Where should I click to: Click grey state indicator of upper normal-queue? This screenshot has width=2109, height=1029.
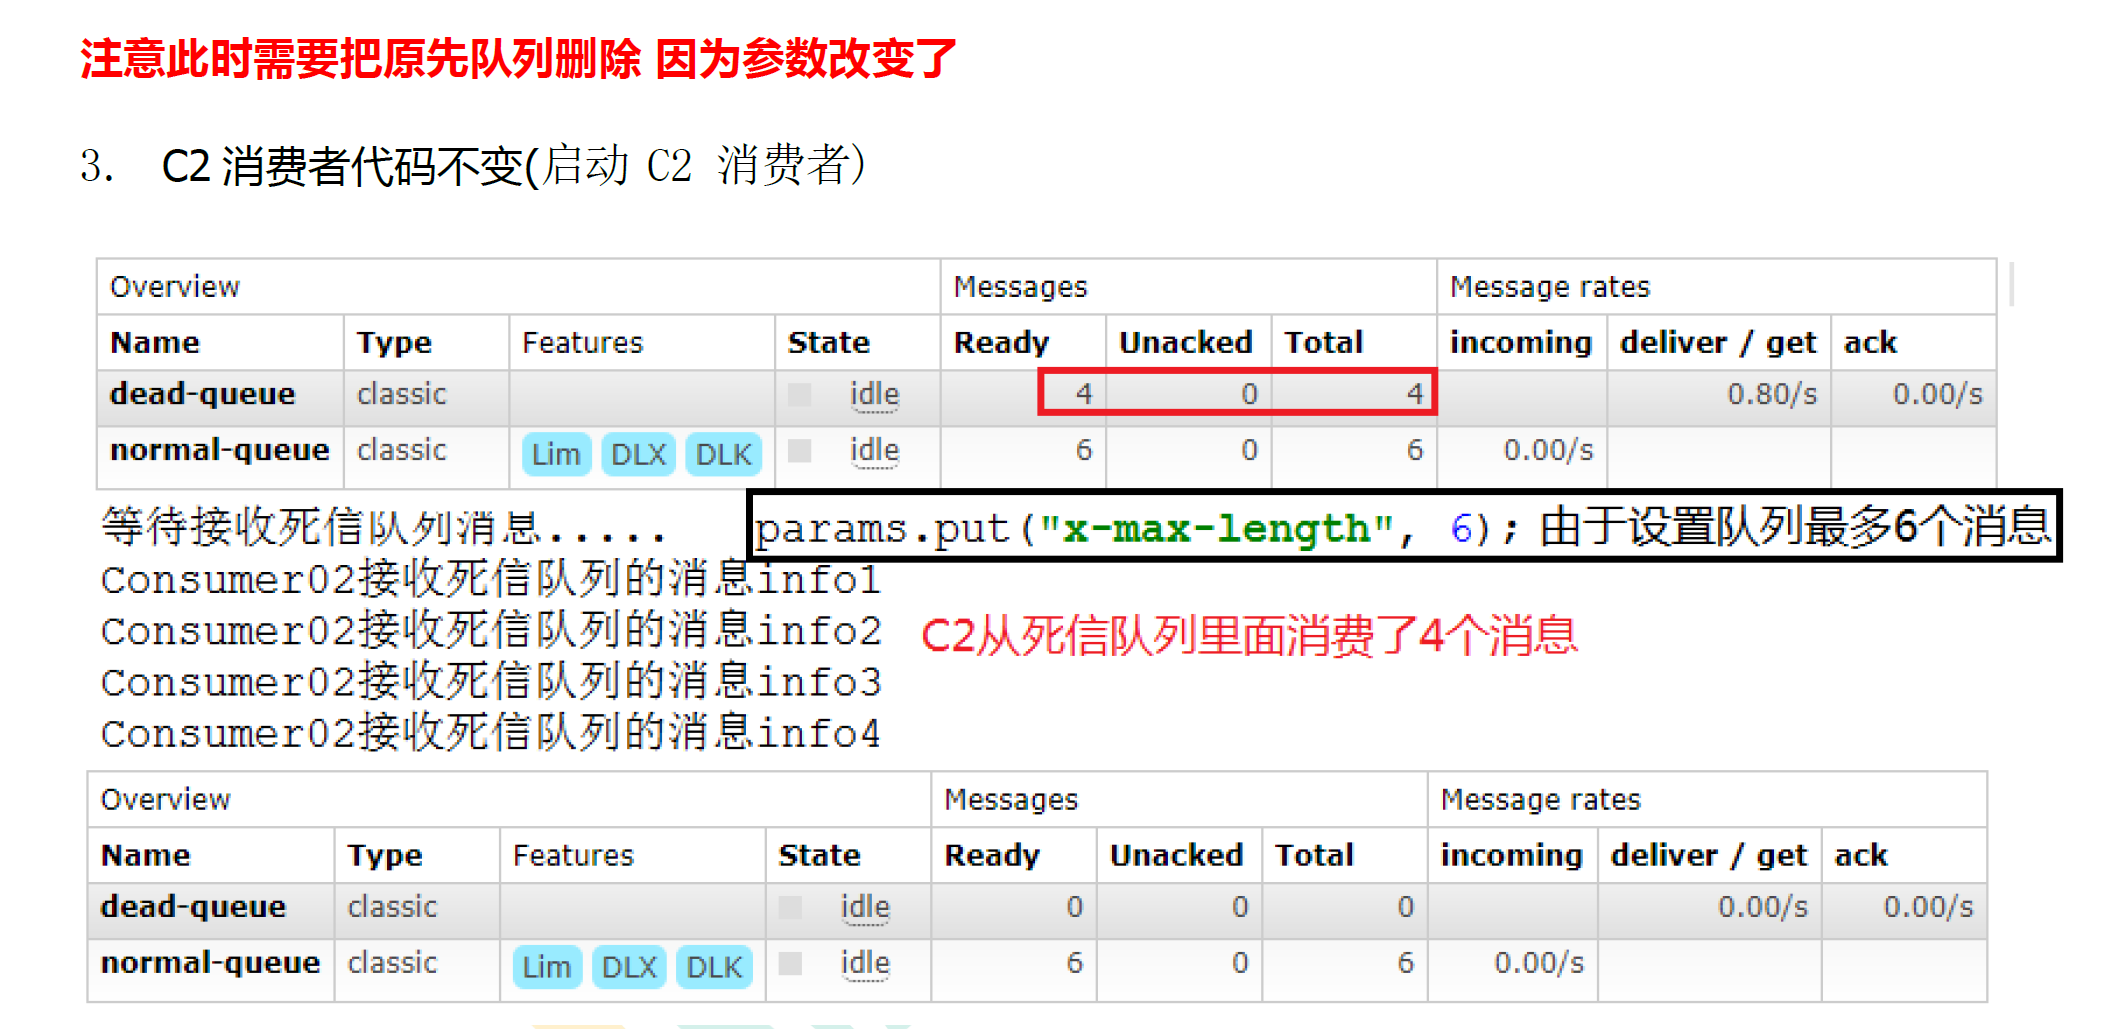tap(799, 450)
